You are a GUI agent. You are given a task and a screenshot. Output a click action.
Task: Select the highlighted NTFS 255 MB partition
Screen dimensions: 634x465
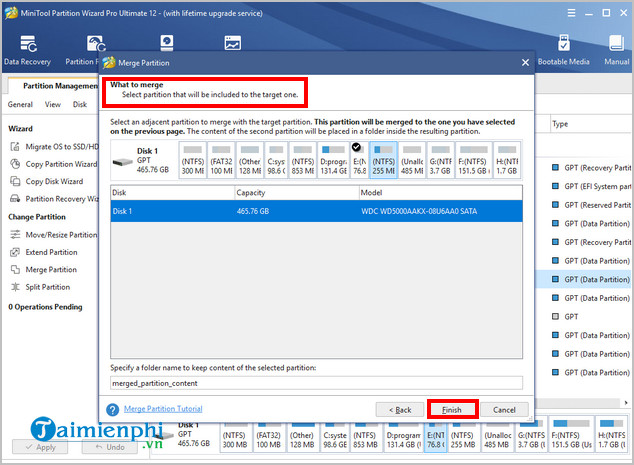[383, 161]
